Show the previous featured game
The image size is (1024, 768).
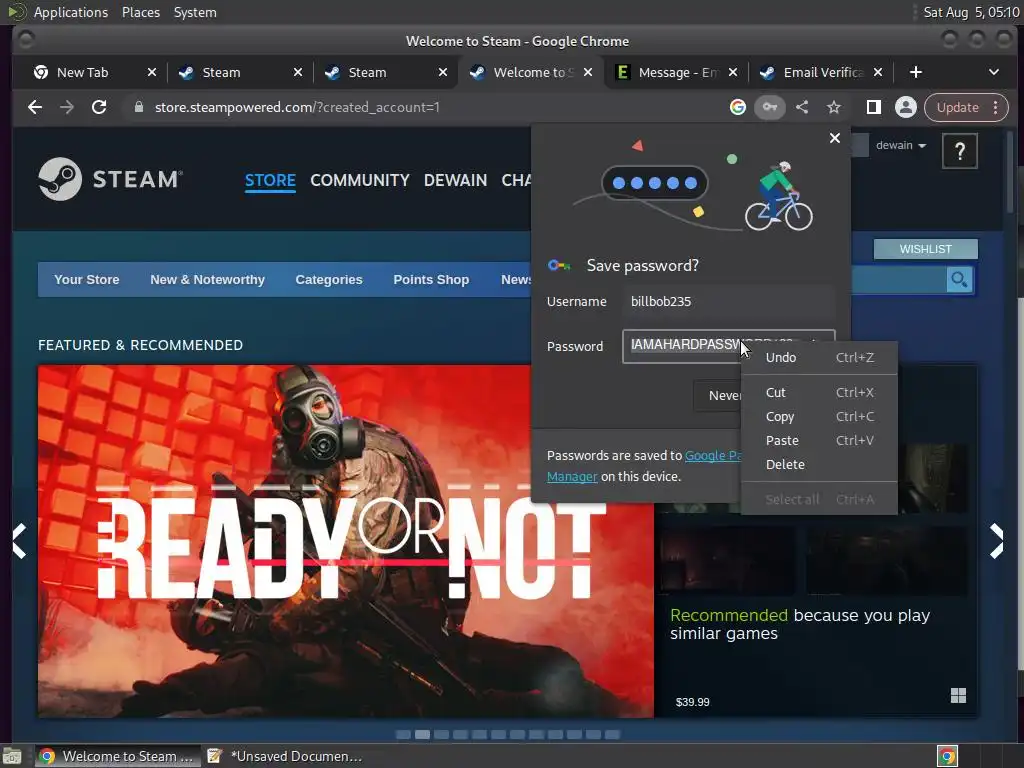point(20,541)
